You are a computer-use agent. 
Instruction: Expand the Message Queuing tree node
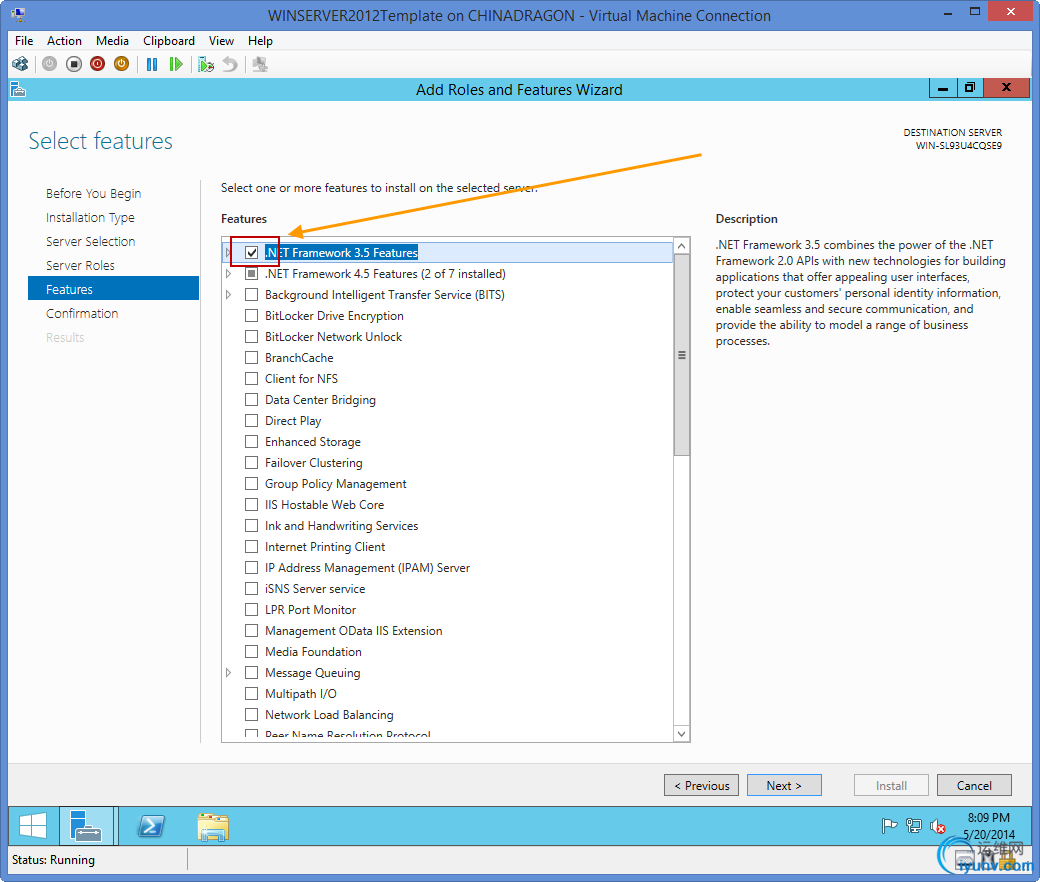228,673
